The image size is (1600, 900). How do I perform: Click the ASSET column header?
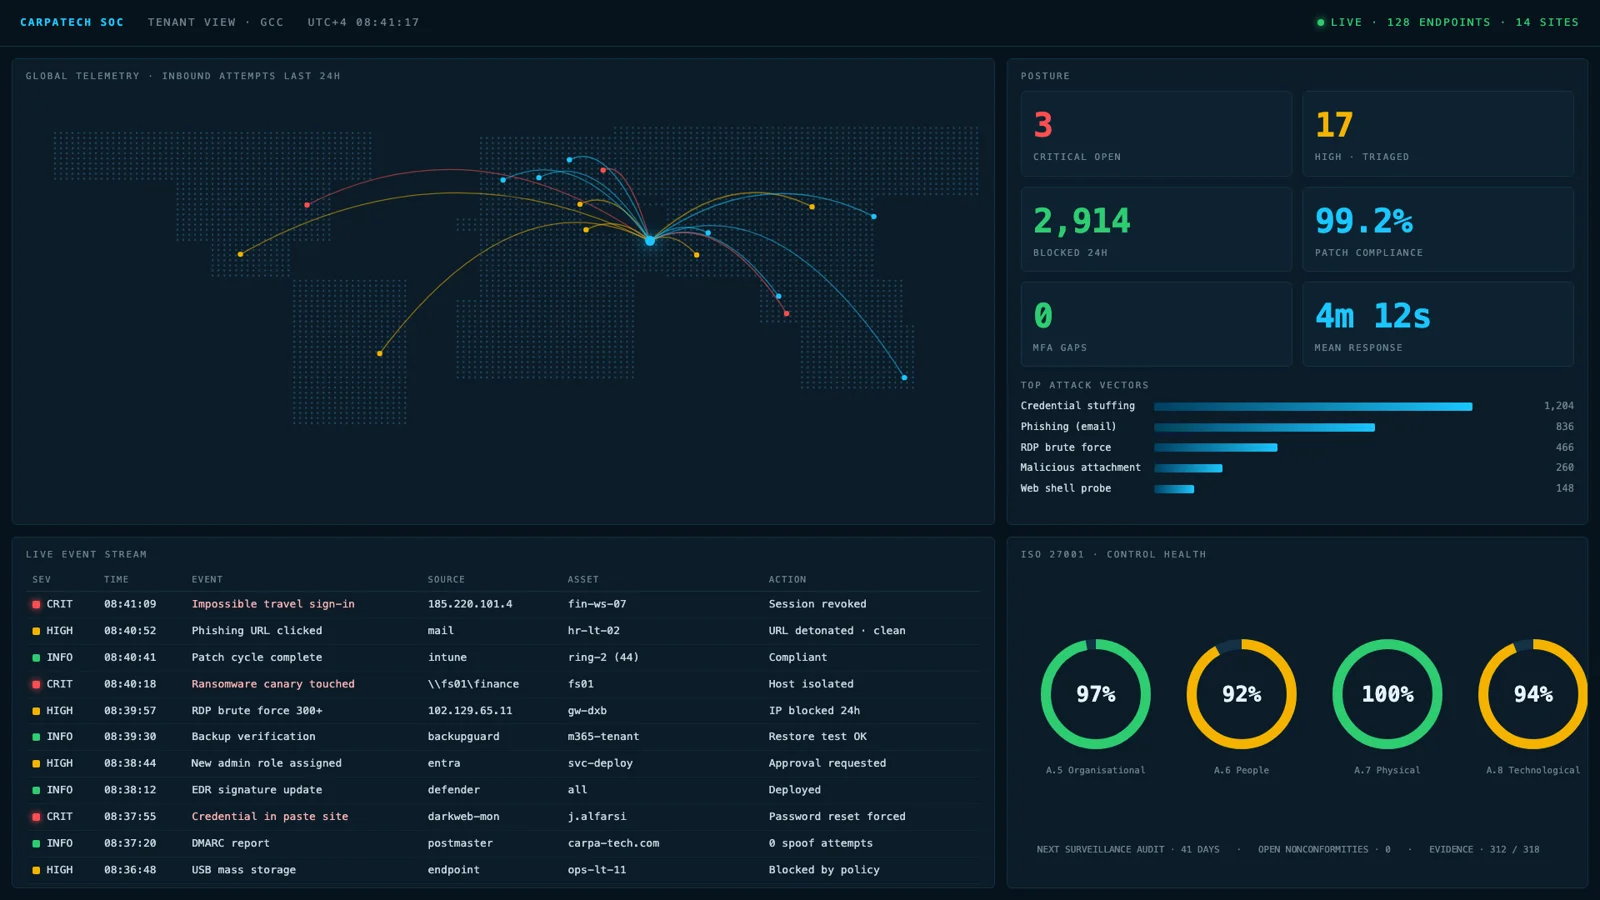tap(583, 580)
